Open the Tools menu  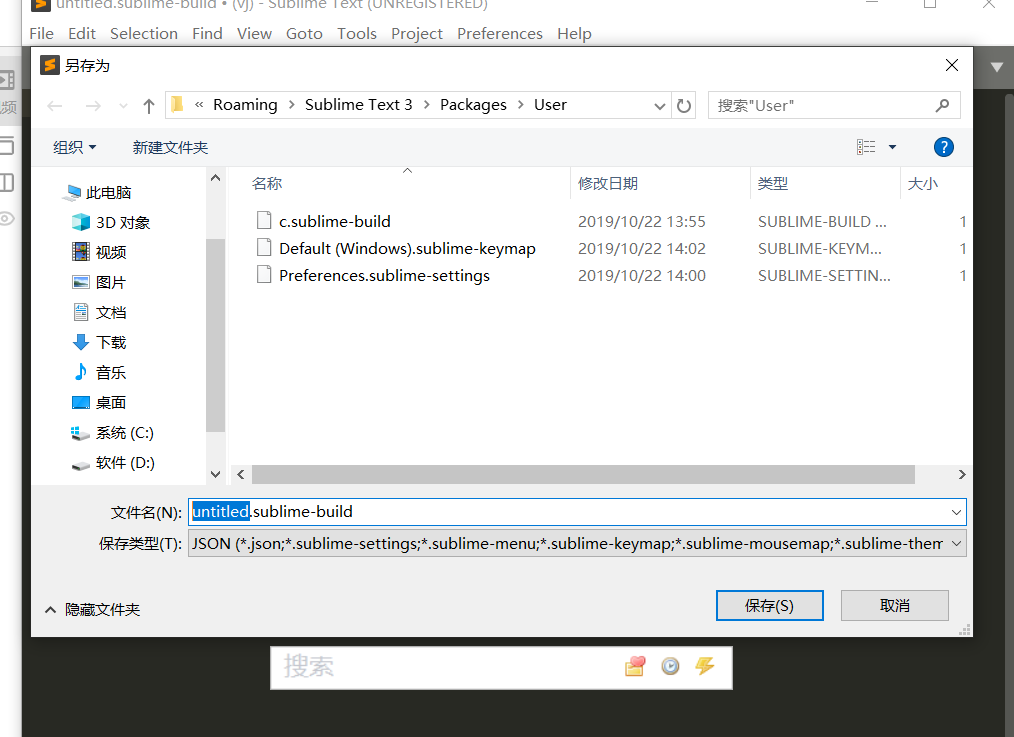pyautogui.click(x=357, y=34)
